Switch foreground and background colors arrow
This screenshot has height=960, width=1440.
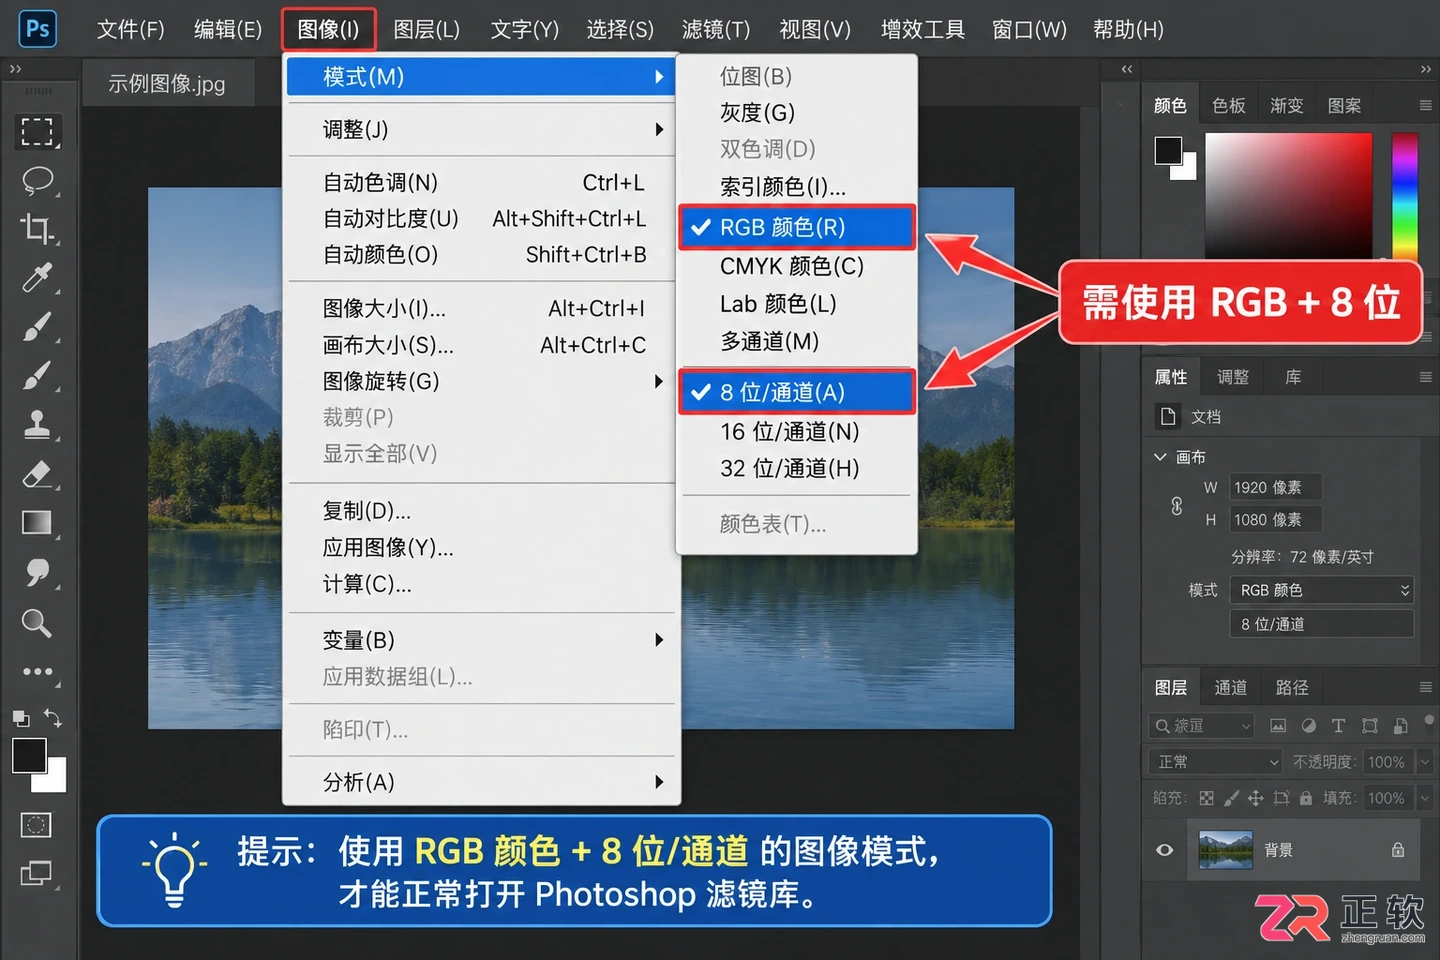point(53,718)
